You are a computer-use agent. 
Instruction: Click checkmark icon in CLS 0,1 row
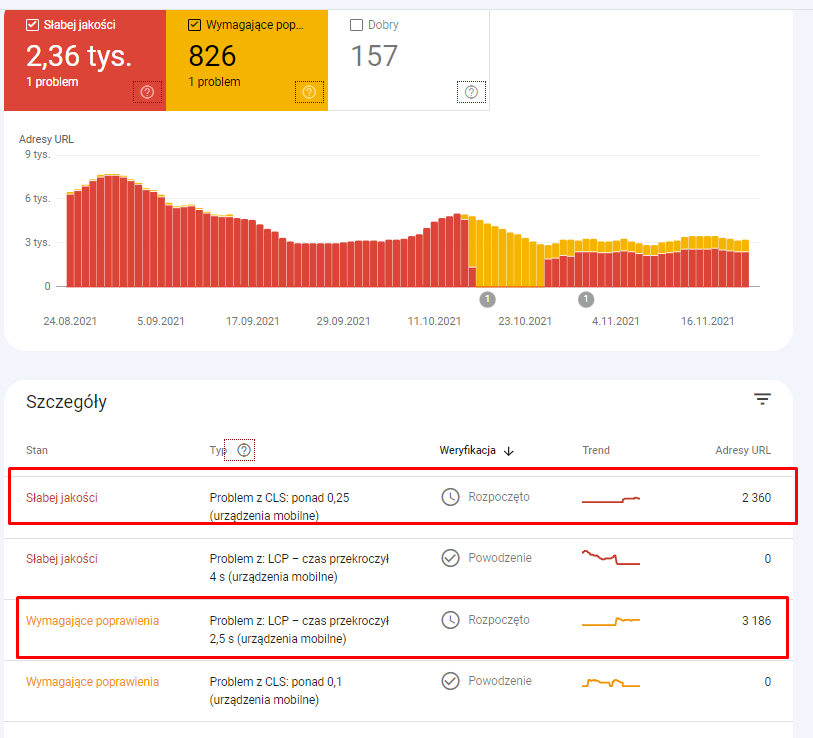click(451, 681)
